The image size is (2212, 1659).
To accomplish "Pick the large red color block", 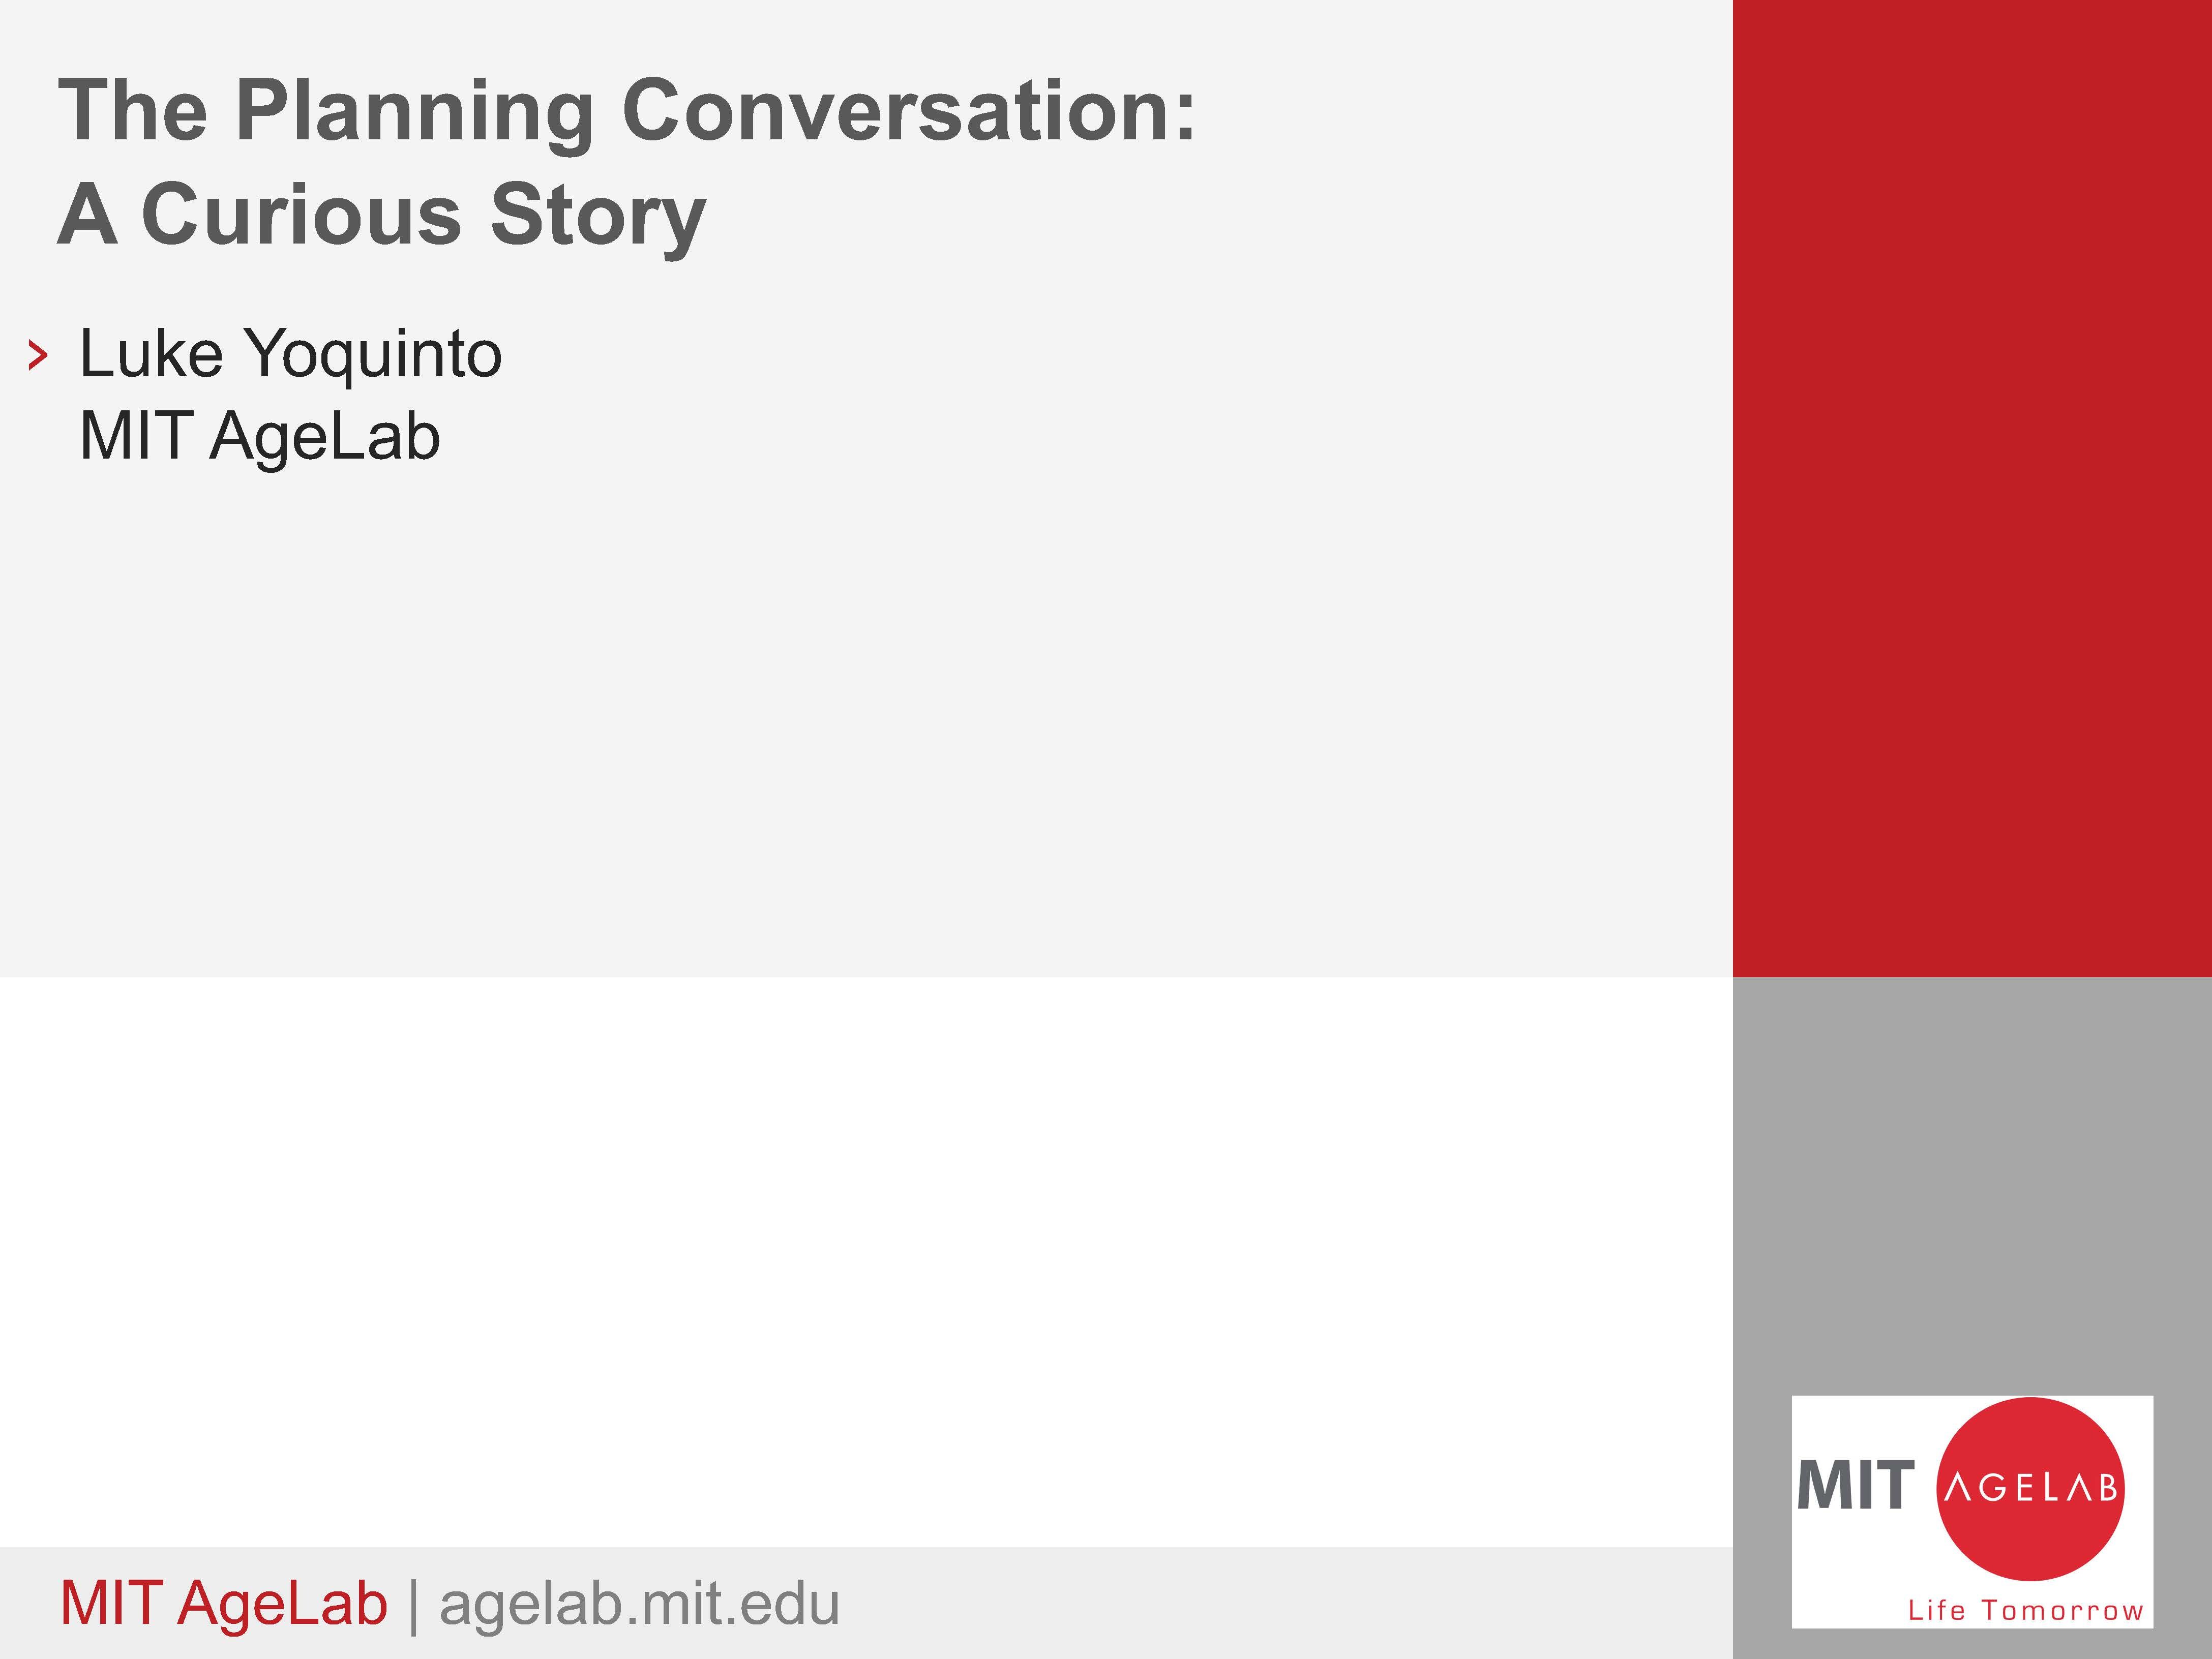I will [x=1972, y=488].
